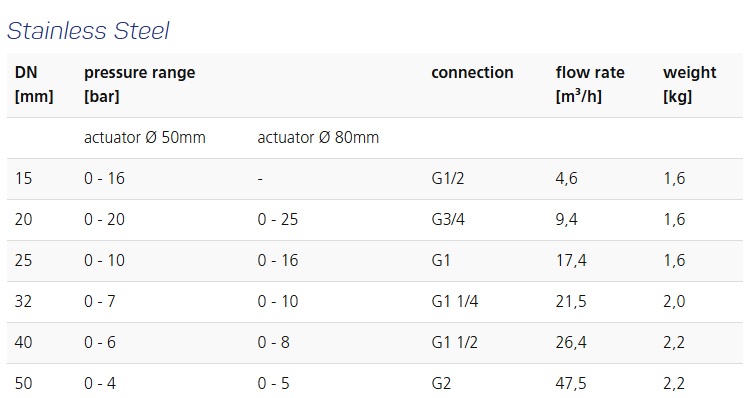
Task: Select the 21,5 flow rate cell
Action: click(x=571, y=302)
